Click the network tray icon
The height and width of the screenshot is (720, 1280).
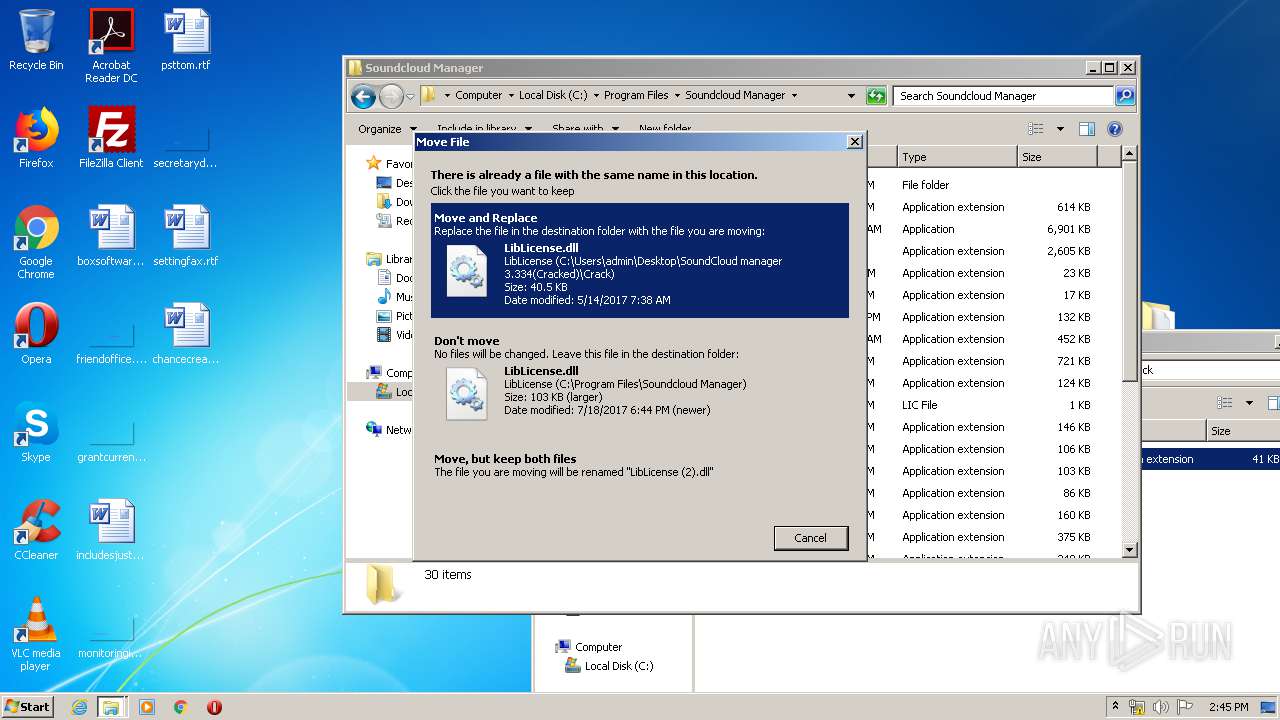point(1138,707)
